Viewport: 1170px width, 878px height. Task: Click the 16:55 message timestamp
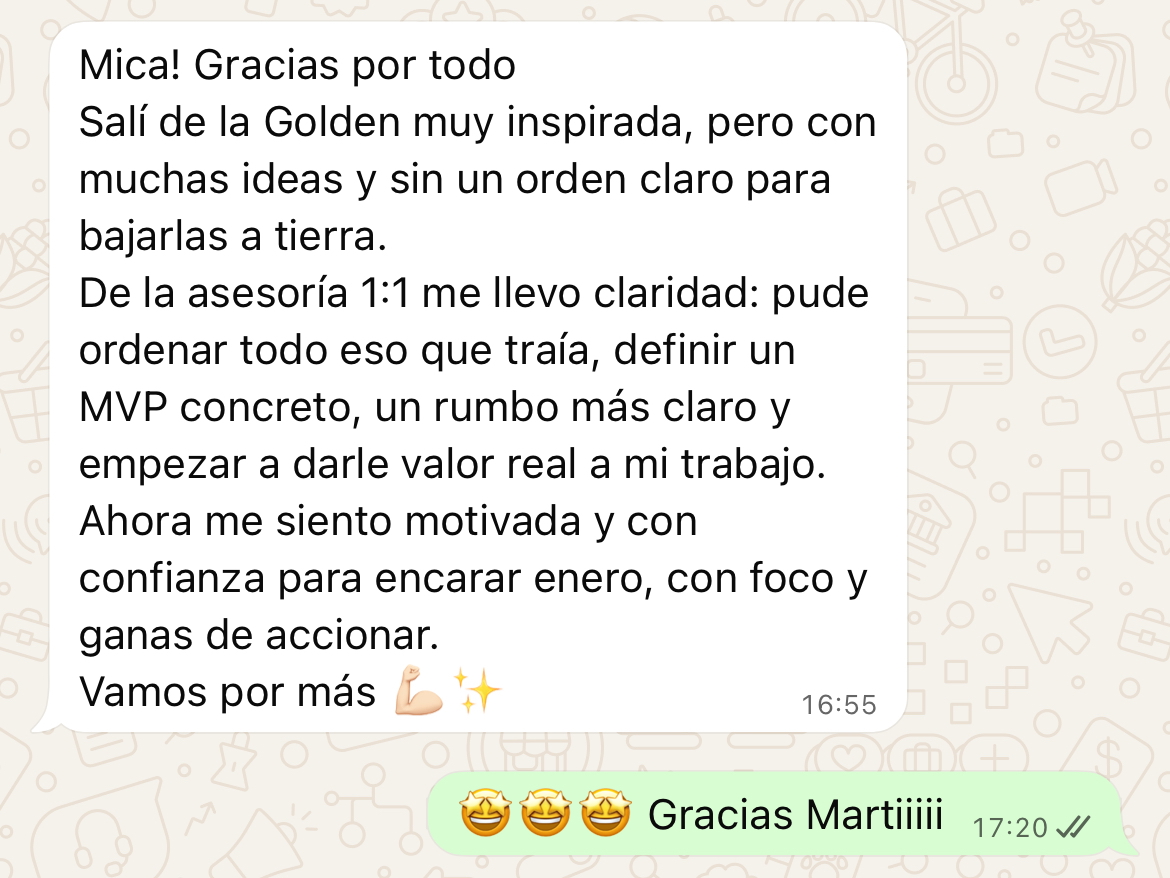click(x=839, y=705)
